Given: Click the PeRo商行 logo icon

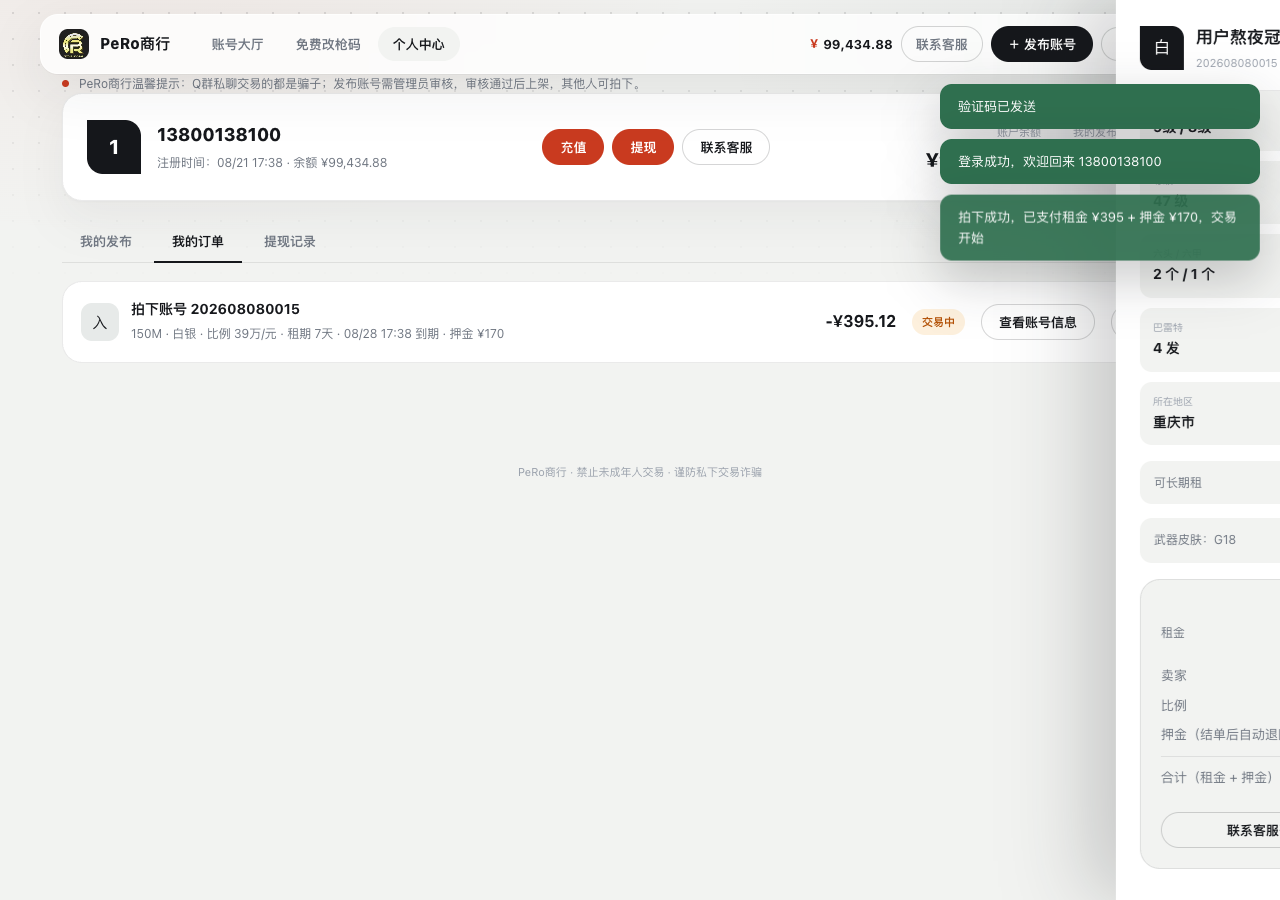Looking at the screenshot, I should click(x=74, y=44).
